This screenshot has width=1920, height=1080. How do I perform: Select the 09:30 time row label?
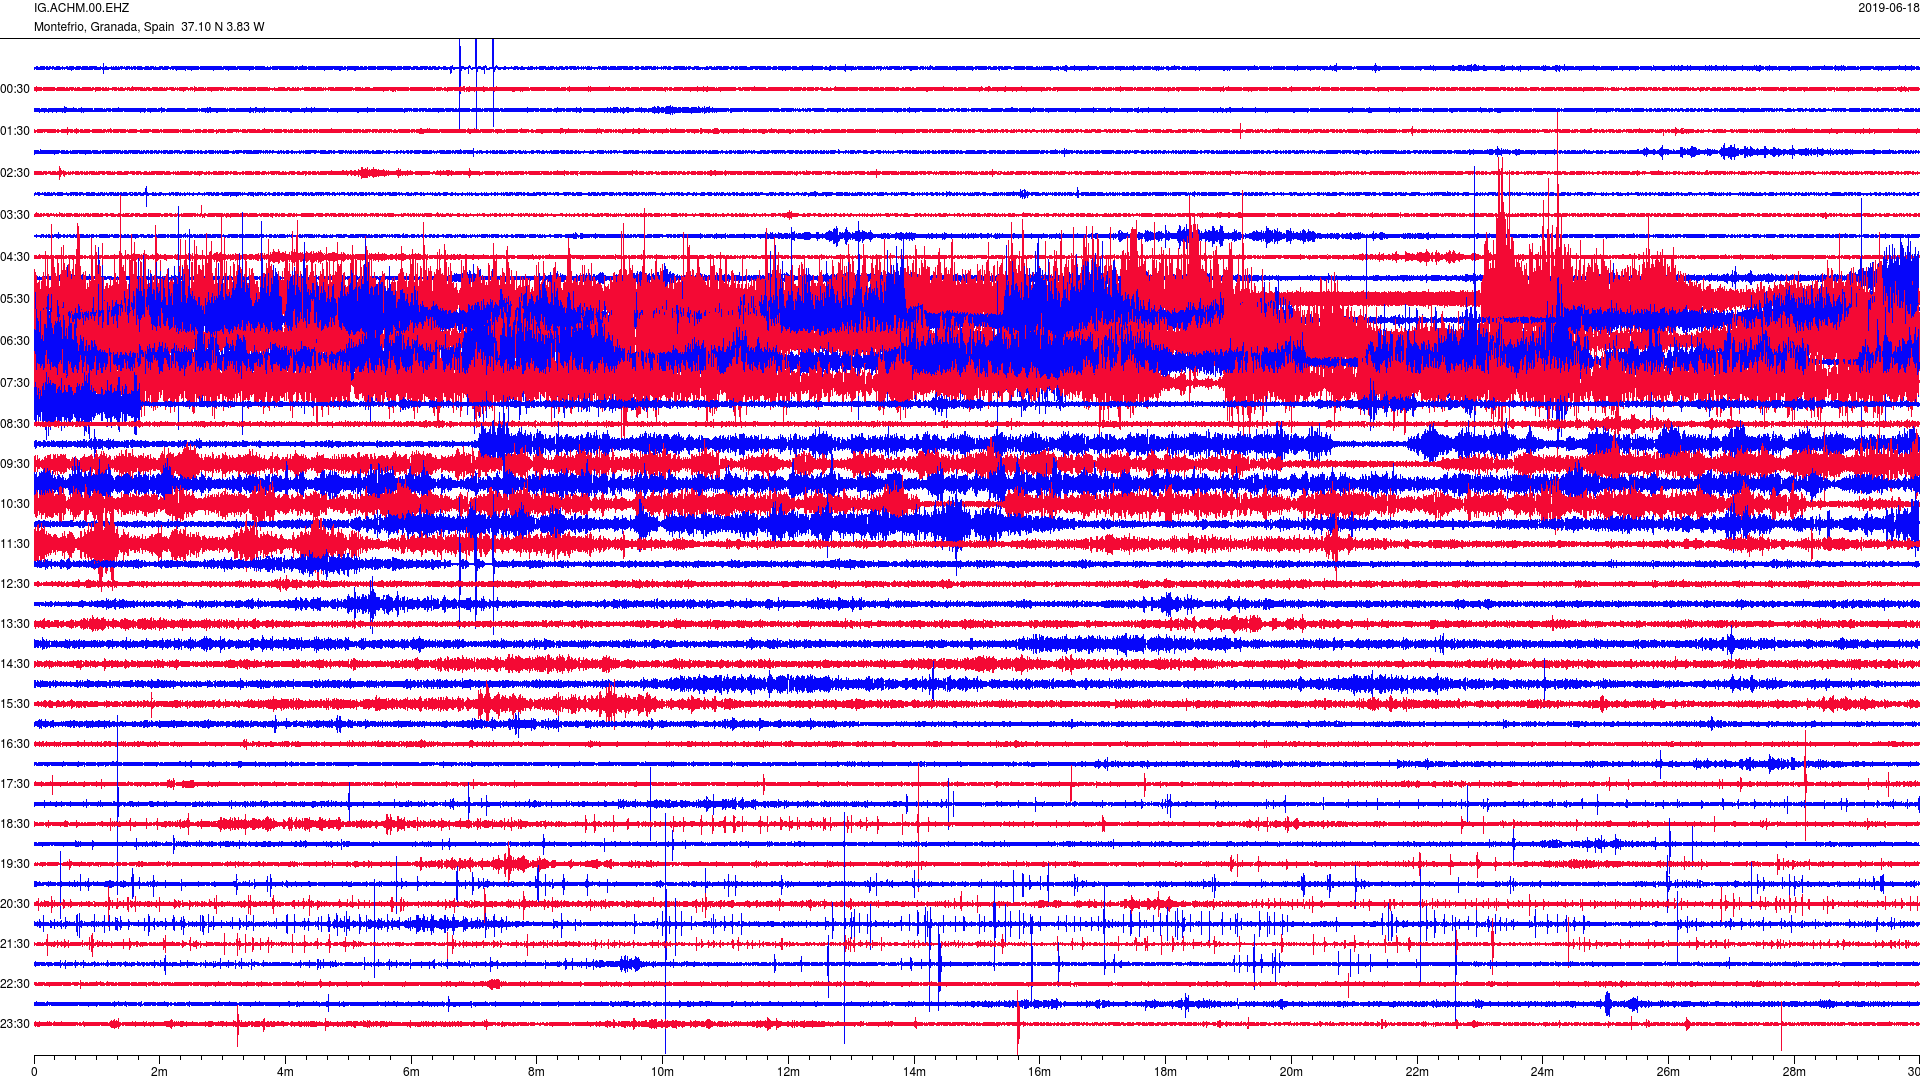point(15,464)
